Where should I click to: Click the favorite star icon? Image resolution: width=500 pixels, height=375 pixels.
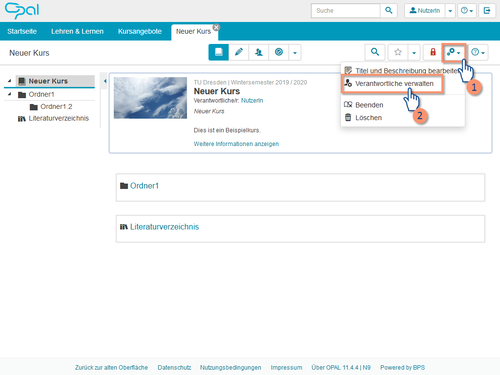[398, 52]
